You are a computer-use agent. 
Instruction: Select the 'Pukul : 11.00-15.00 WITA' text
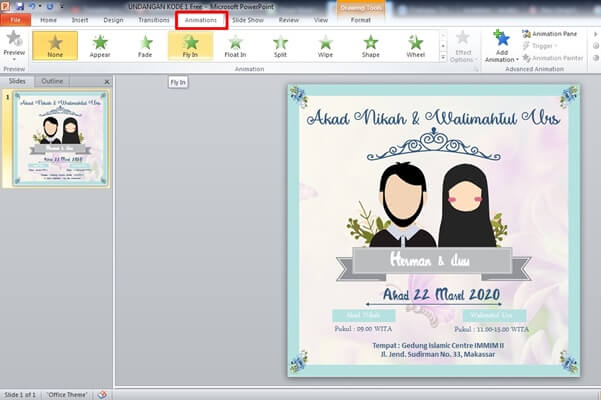(x=491, y=329)
